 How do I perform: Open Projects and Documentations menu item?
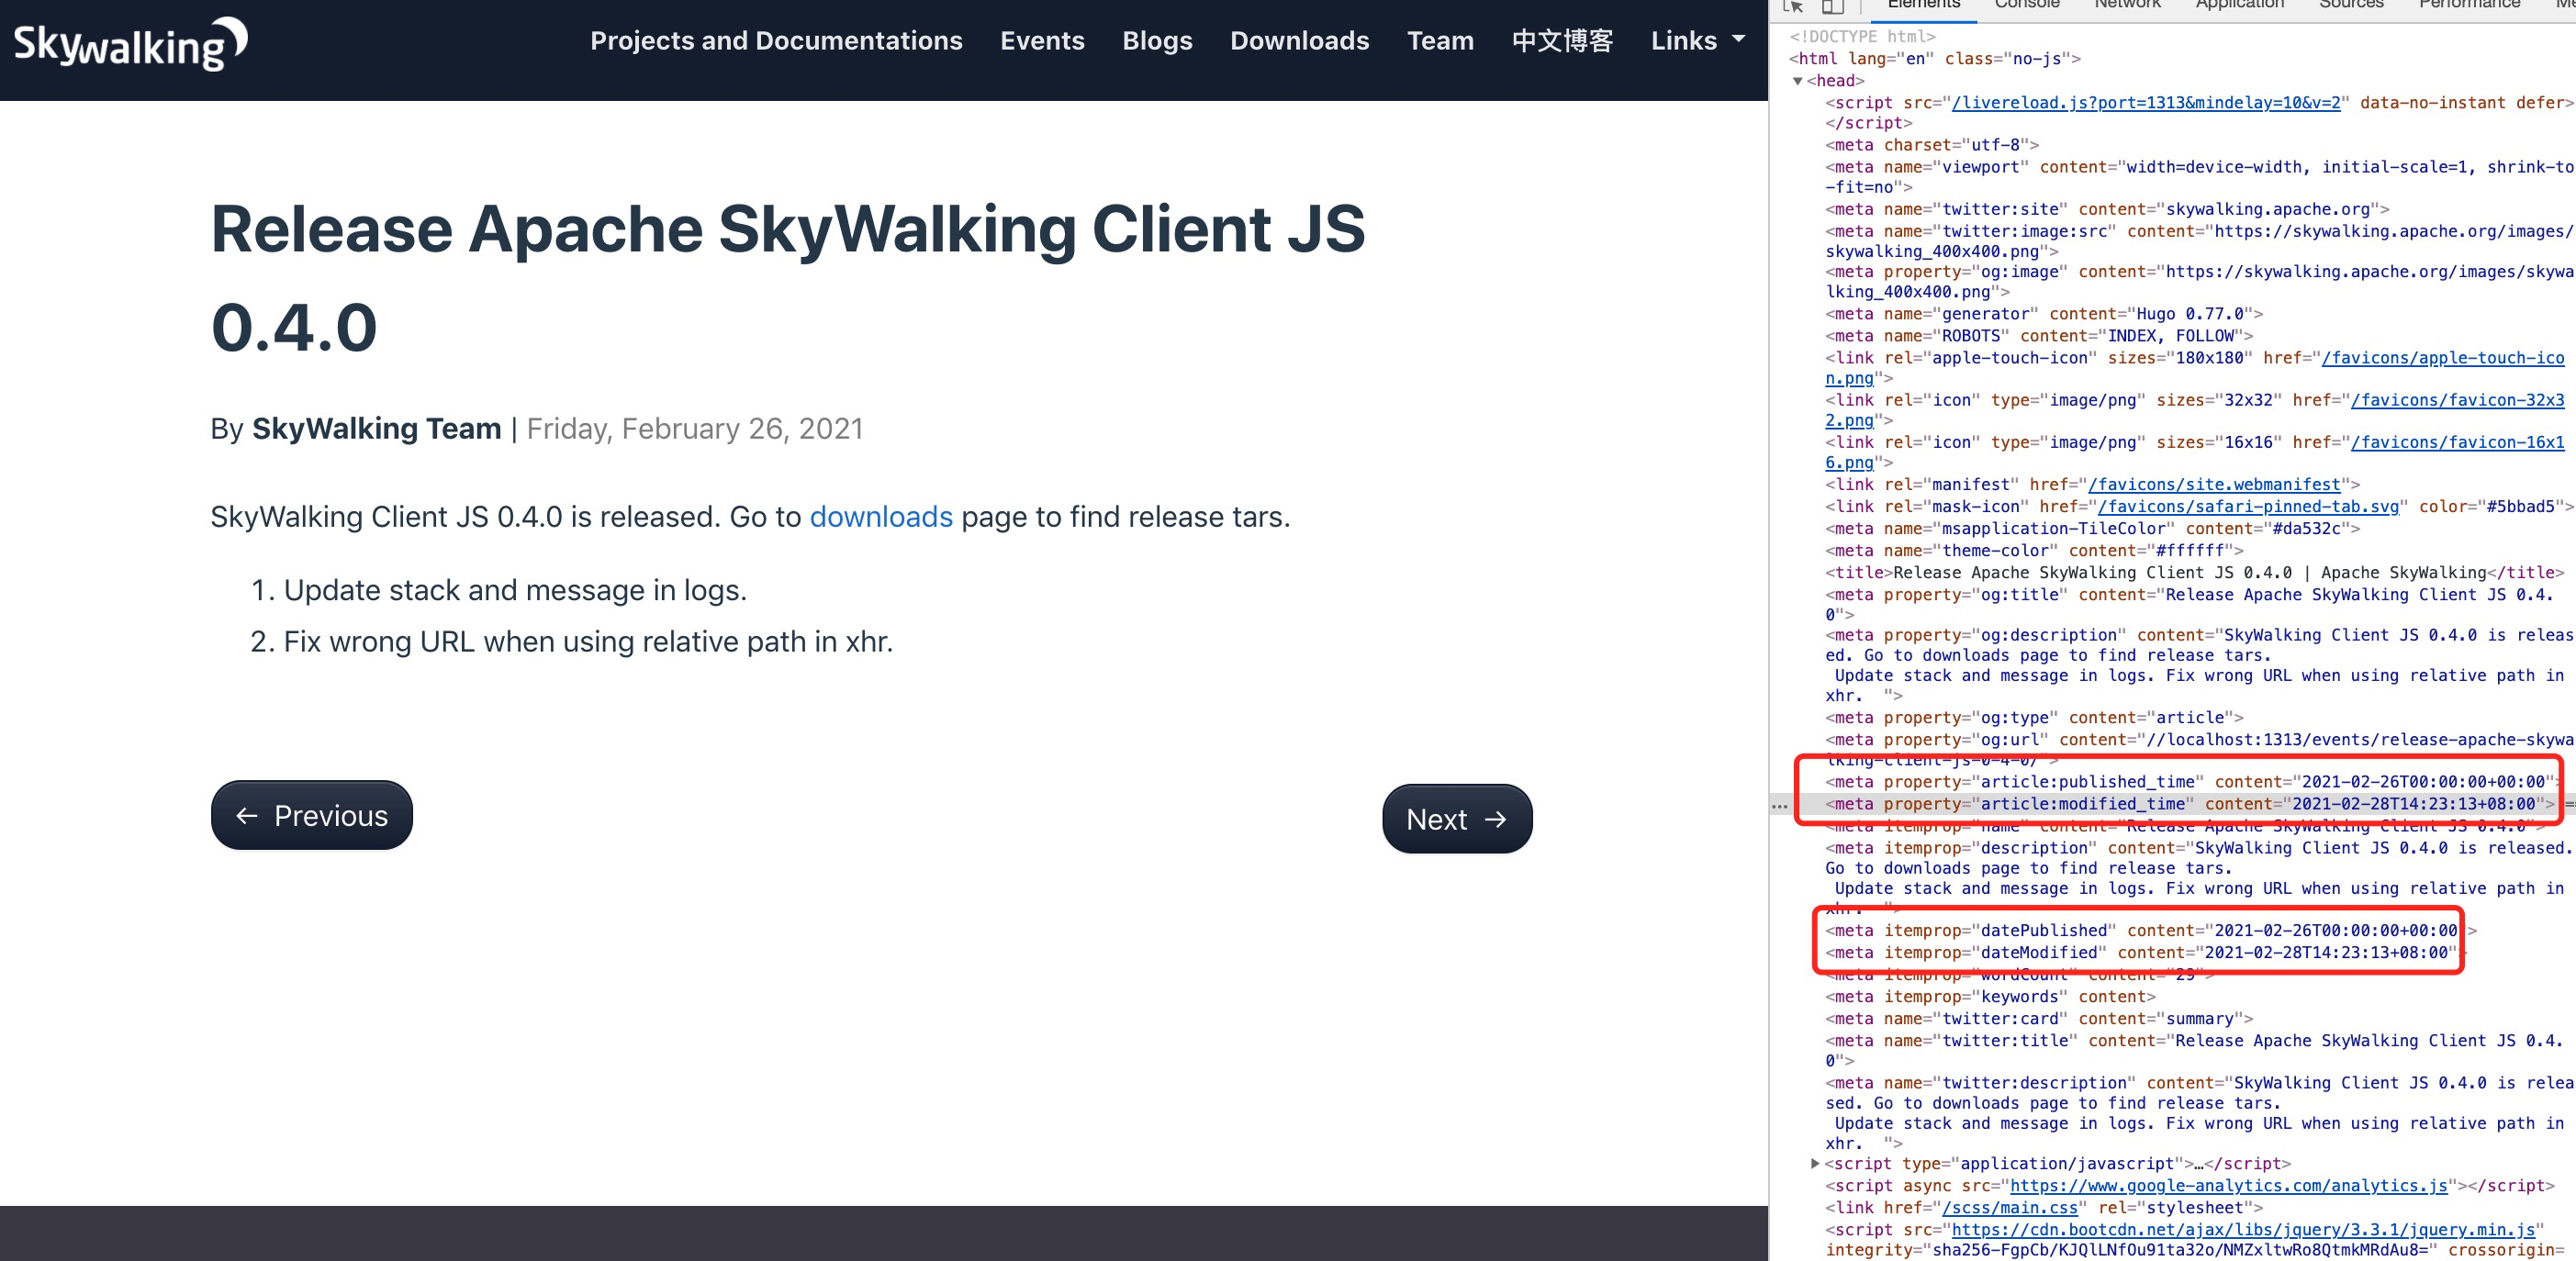coord(776,41)
